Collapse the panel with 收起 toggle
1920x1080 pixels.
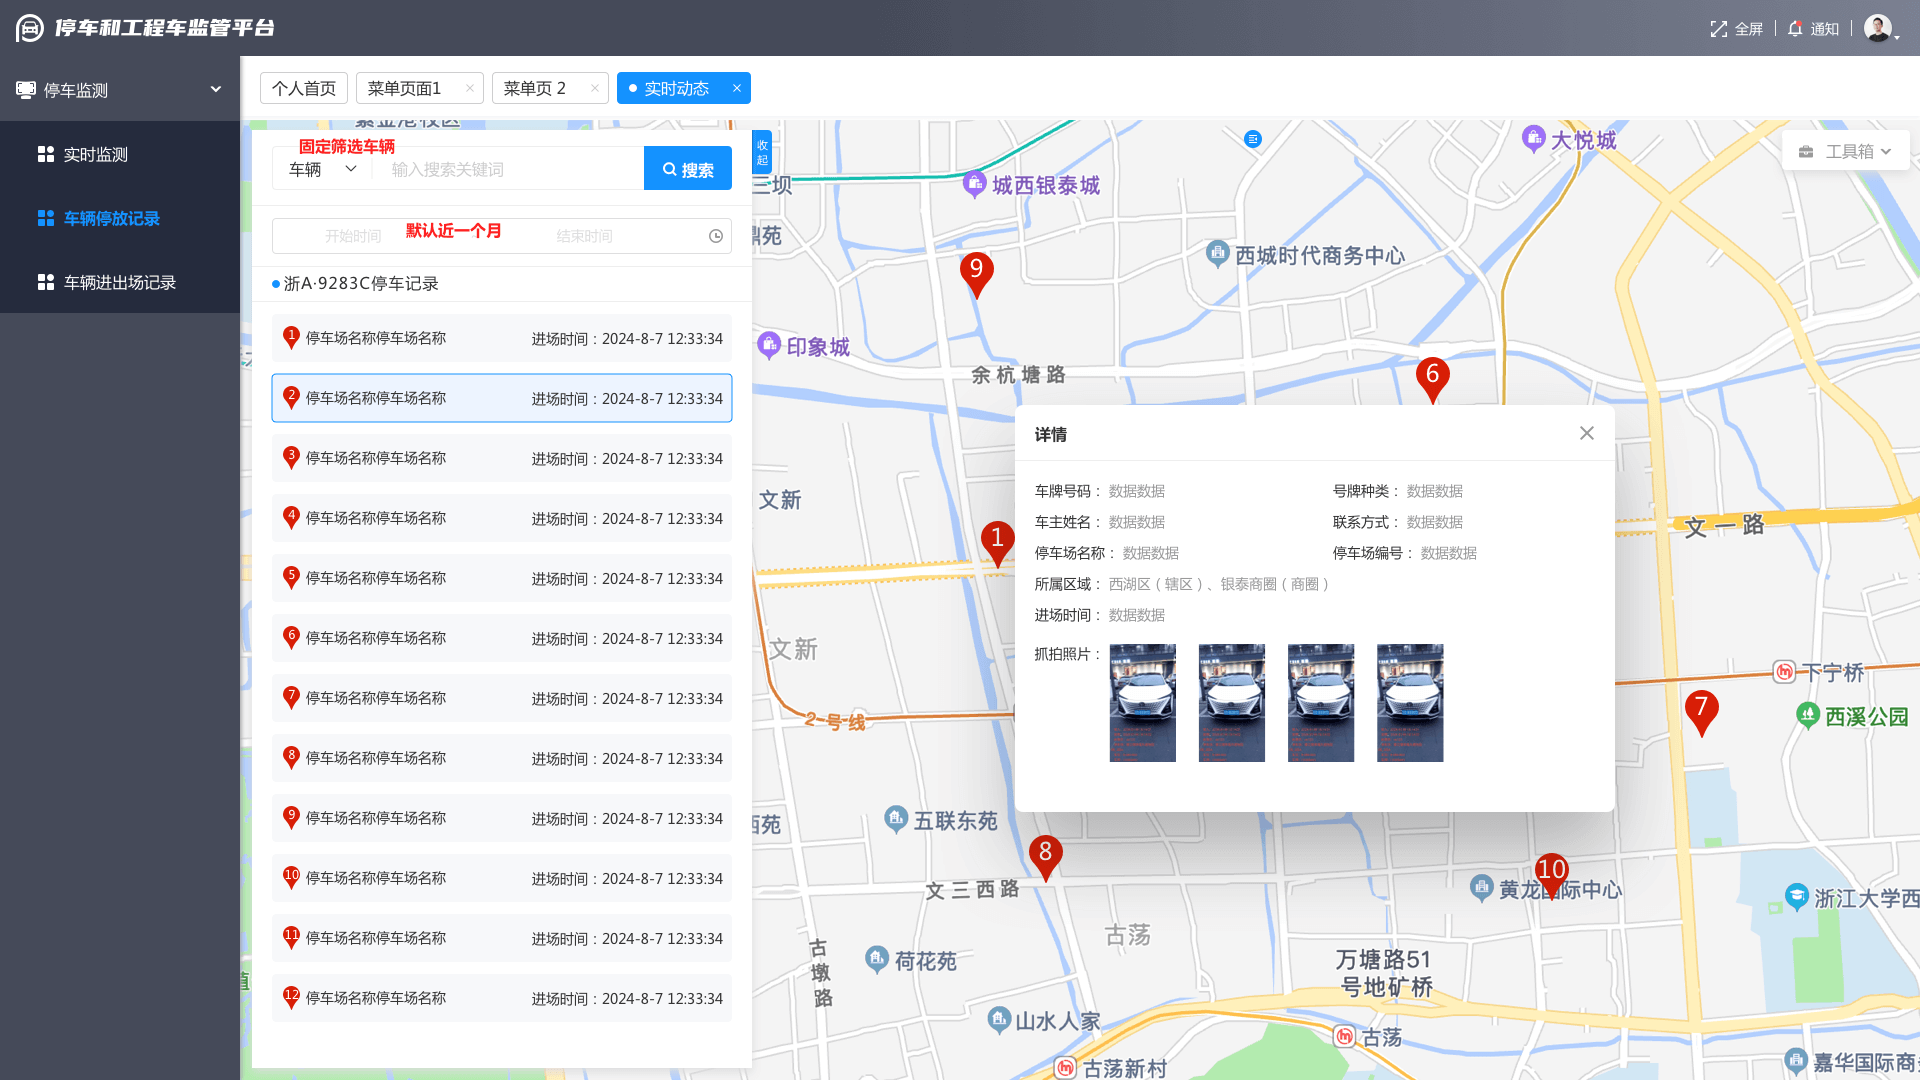pos(762,152)
